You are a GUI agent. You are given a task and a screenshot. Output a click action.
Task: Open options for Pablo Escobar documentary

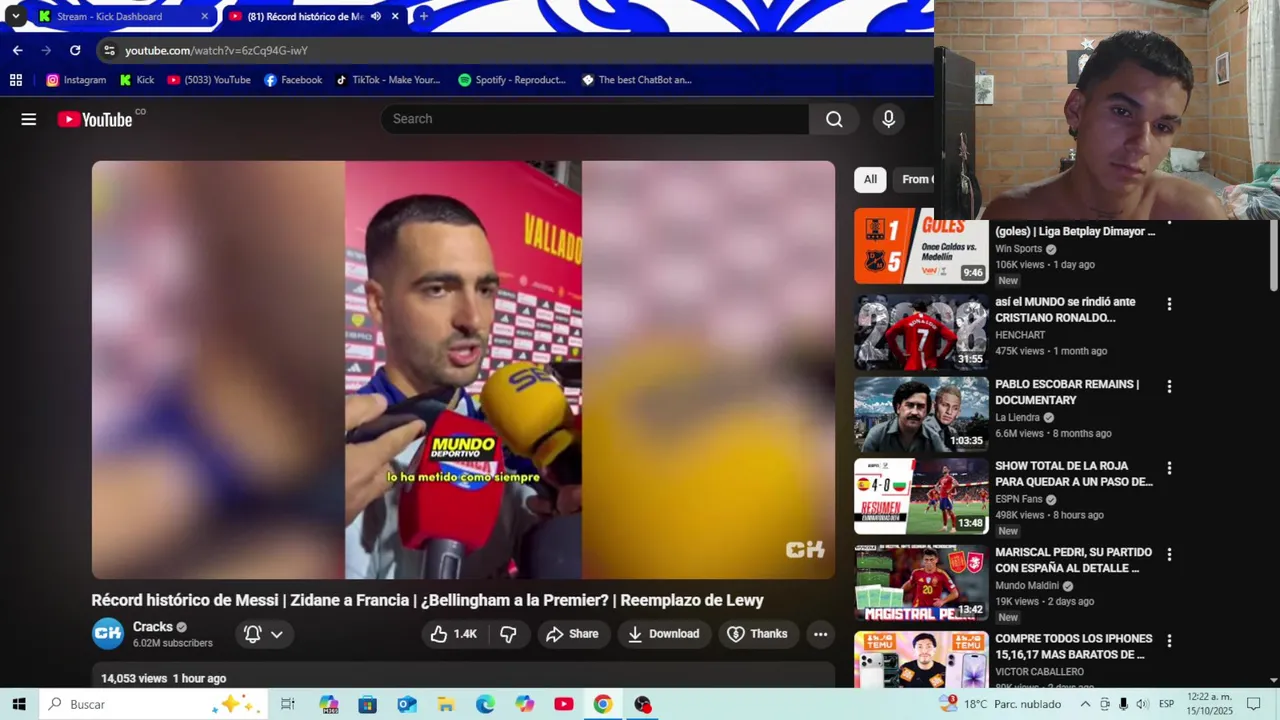pos(1169,386)
